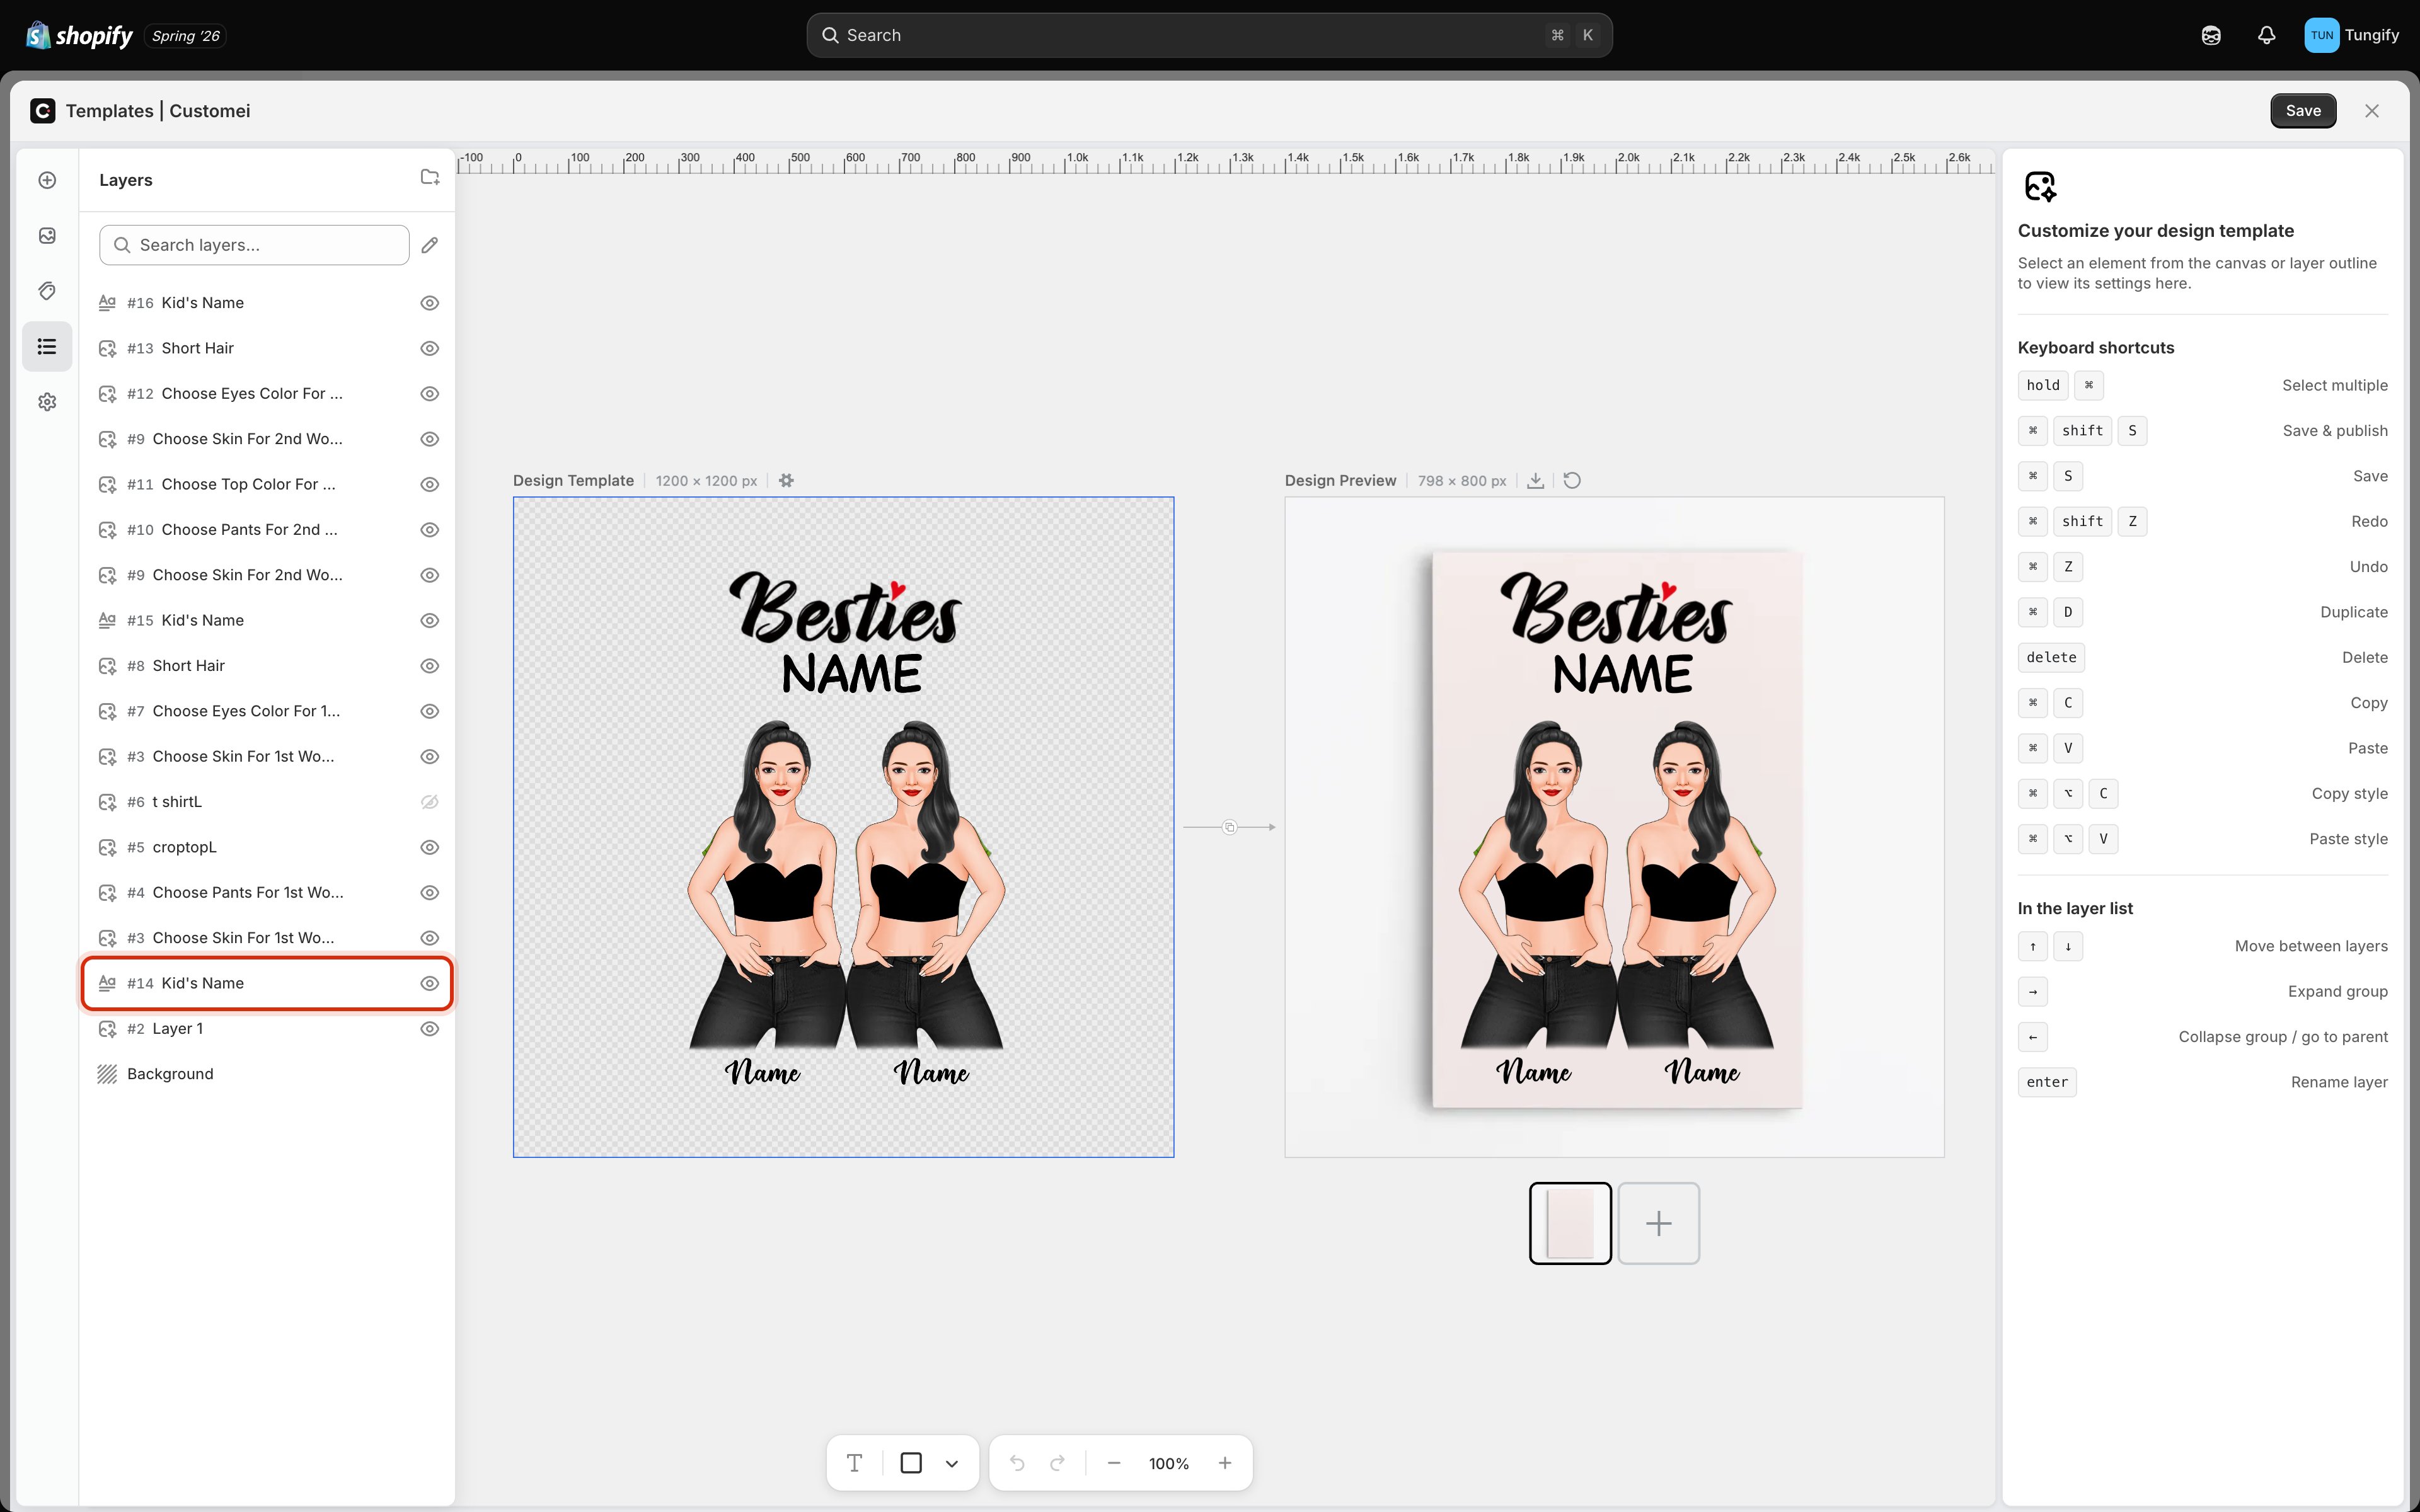Screen dimensions: 2420x1512
Task: Hide the #16 Kid's Name layer
Action: (430, 303)
